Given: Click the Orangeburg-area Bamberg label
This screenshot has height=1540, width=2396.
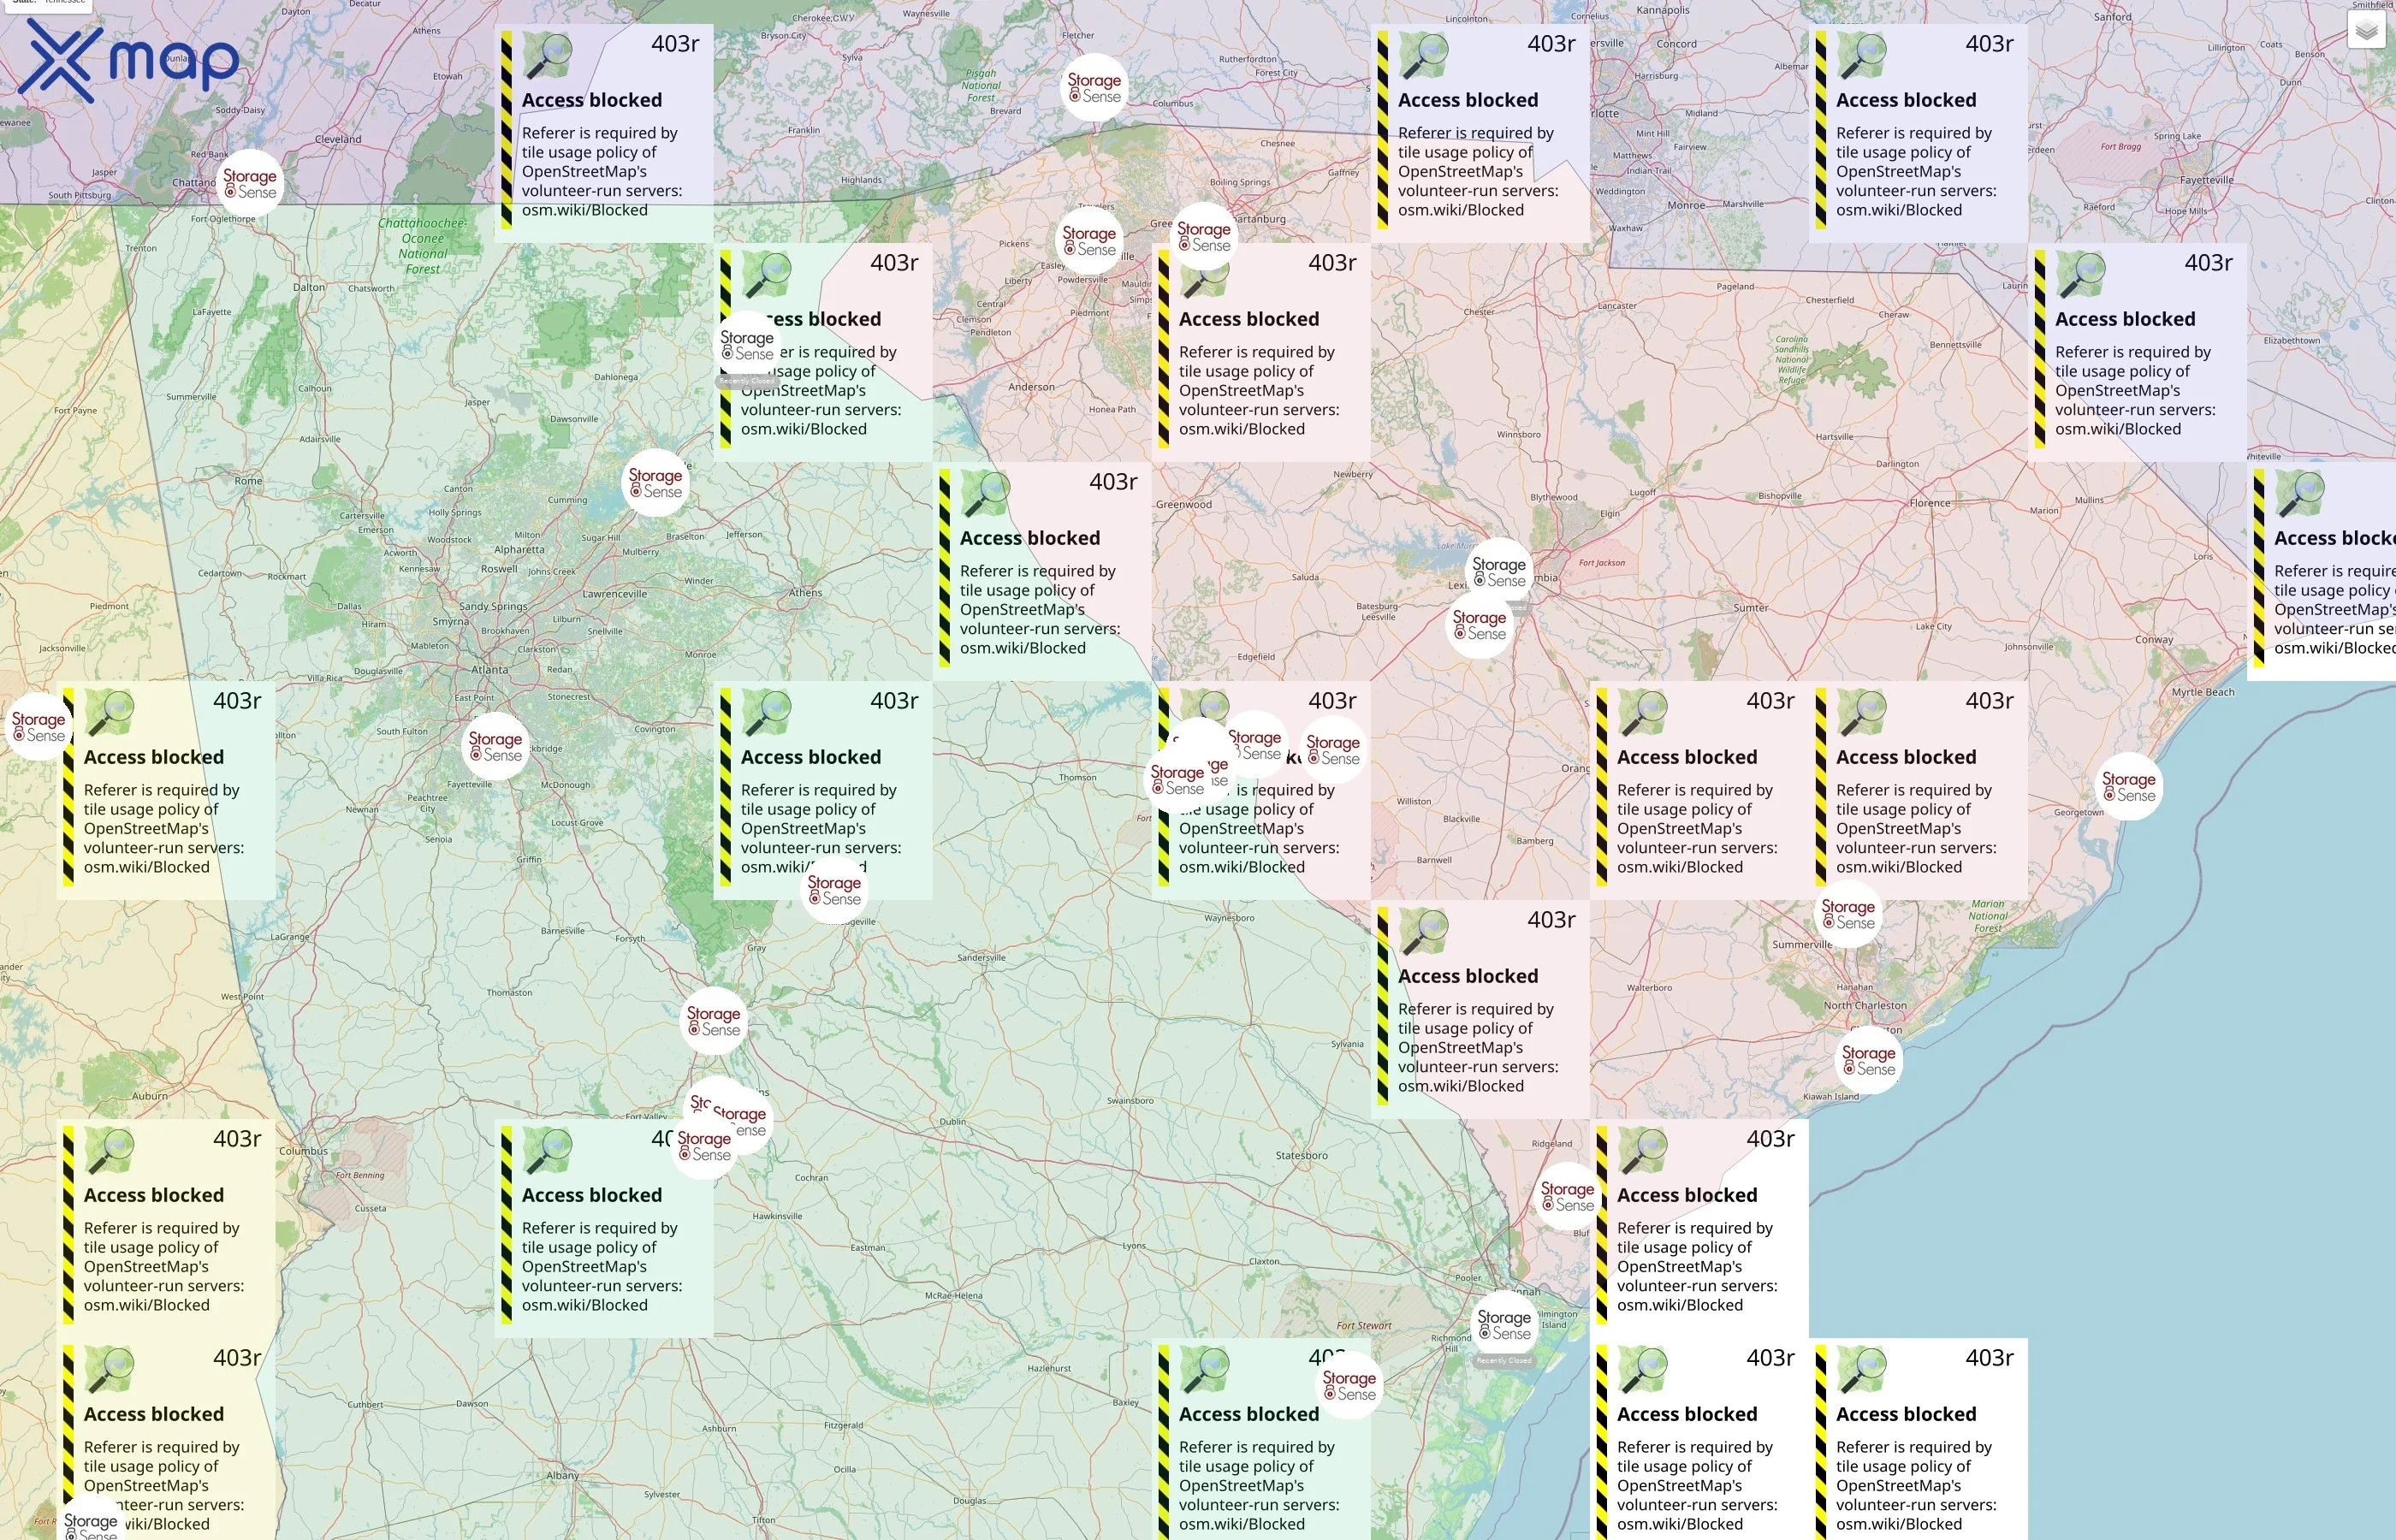Looking at the screenshot, I should coord(1535,841).
